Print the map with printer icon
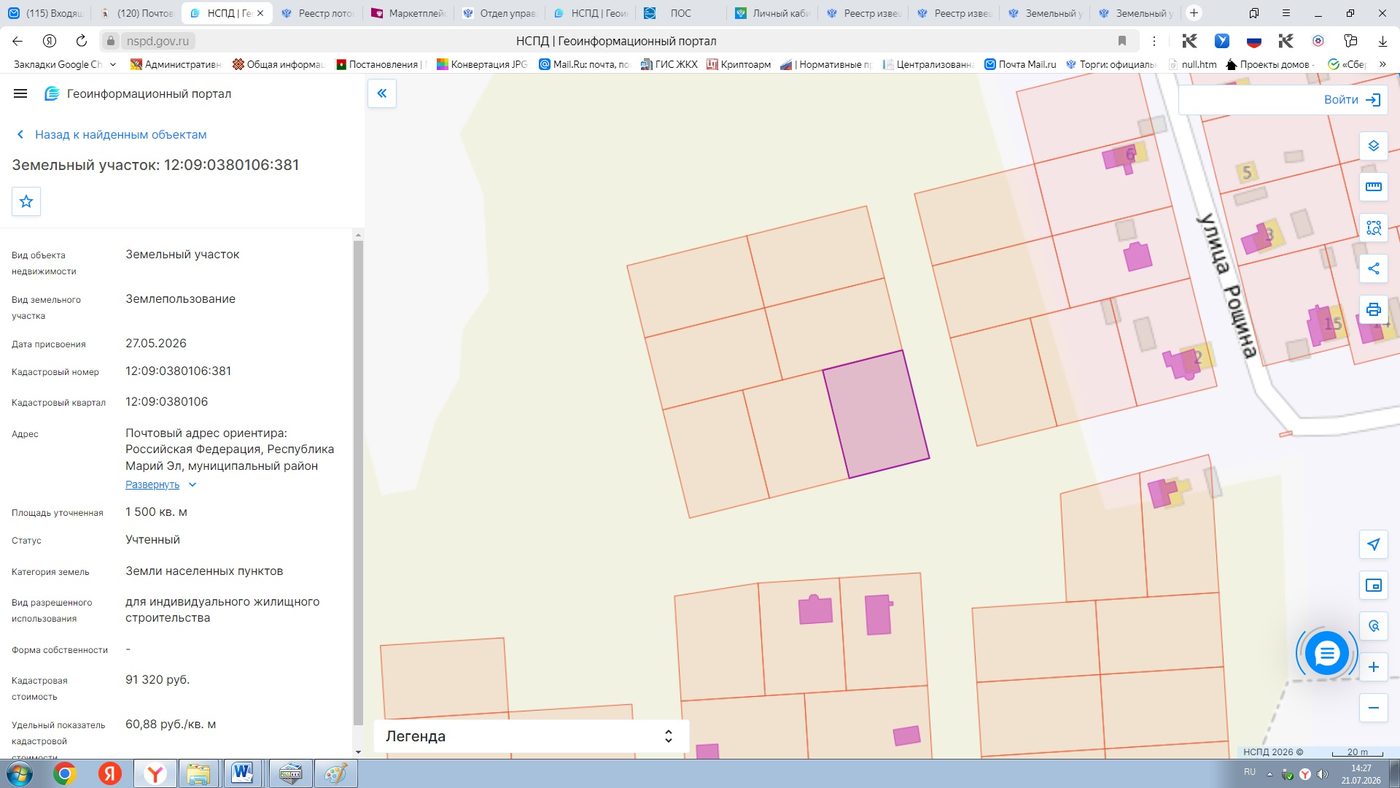Viewport: 1400px width, 788px height. (1373, 309)
